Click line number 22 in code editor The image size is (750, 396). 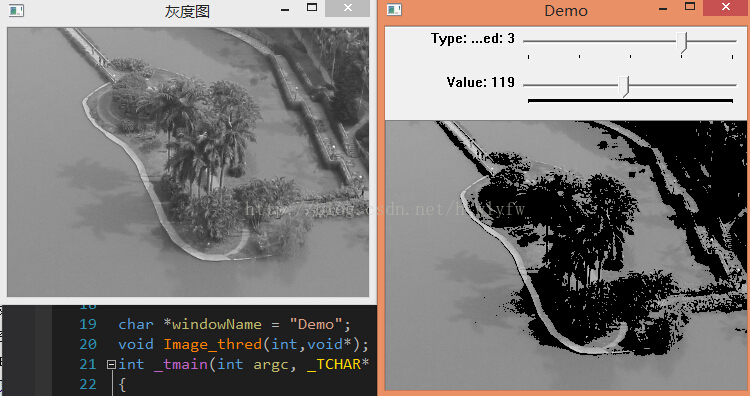(88, 384)
